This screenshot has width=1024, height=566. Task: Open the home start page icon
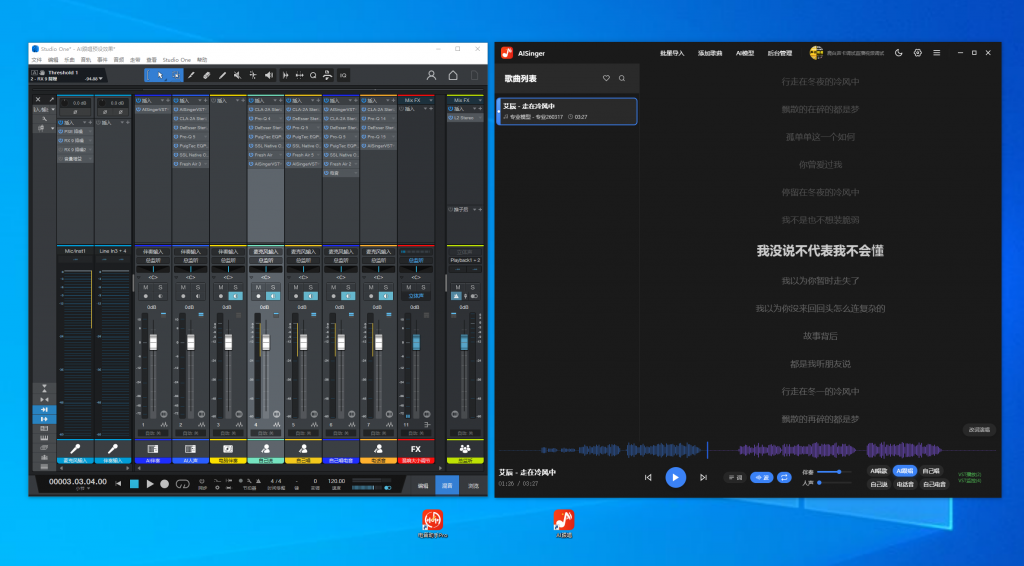[x=453, y=75]
